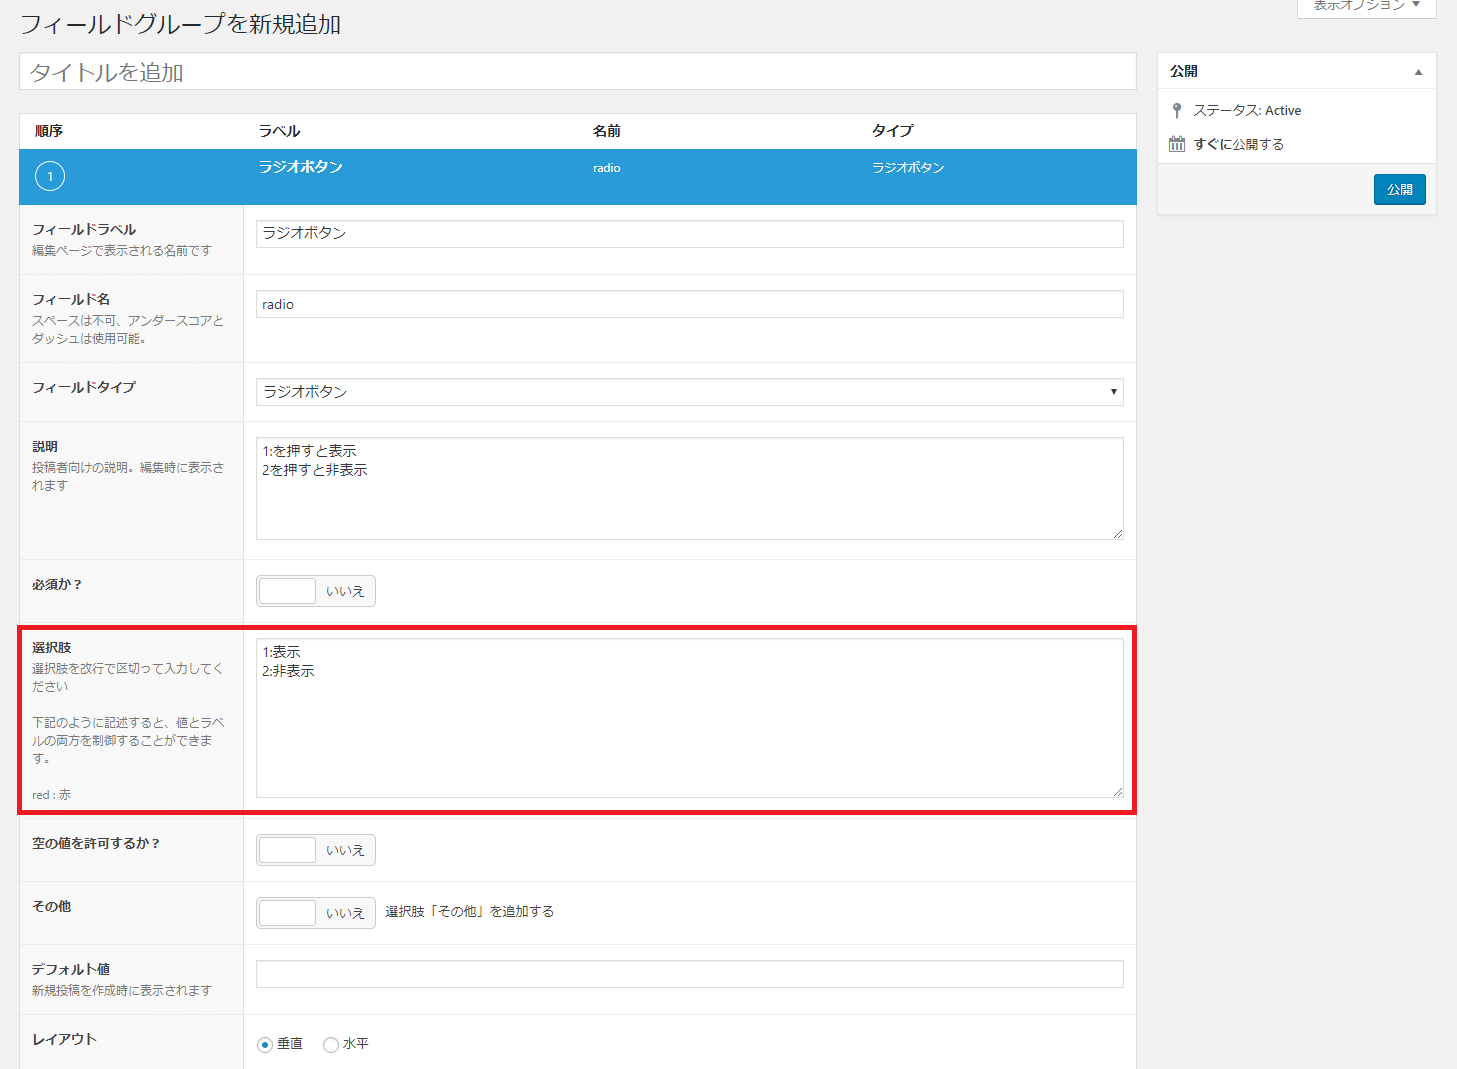Click the 順序 column header

pyautogui.click(x=49, y=131)
